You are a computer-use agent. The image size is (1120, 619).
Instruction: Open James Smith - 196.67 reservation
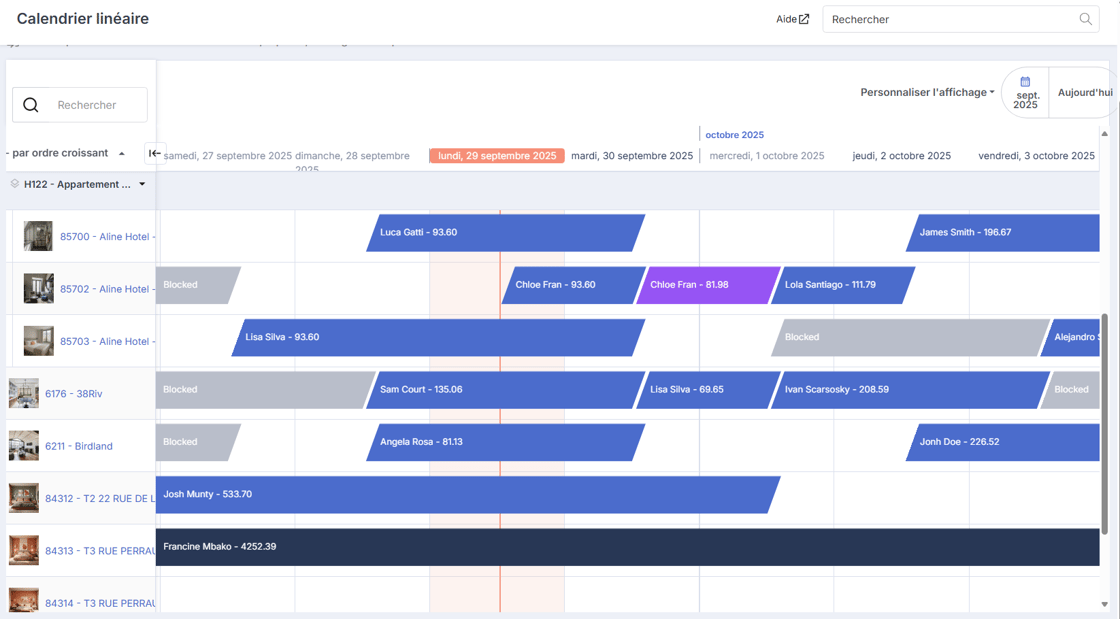(1003, 233)
